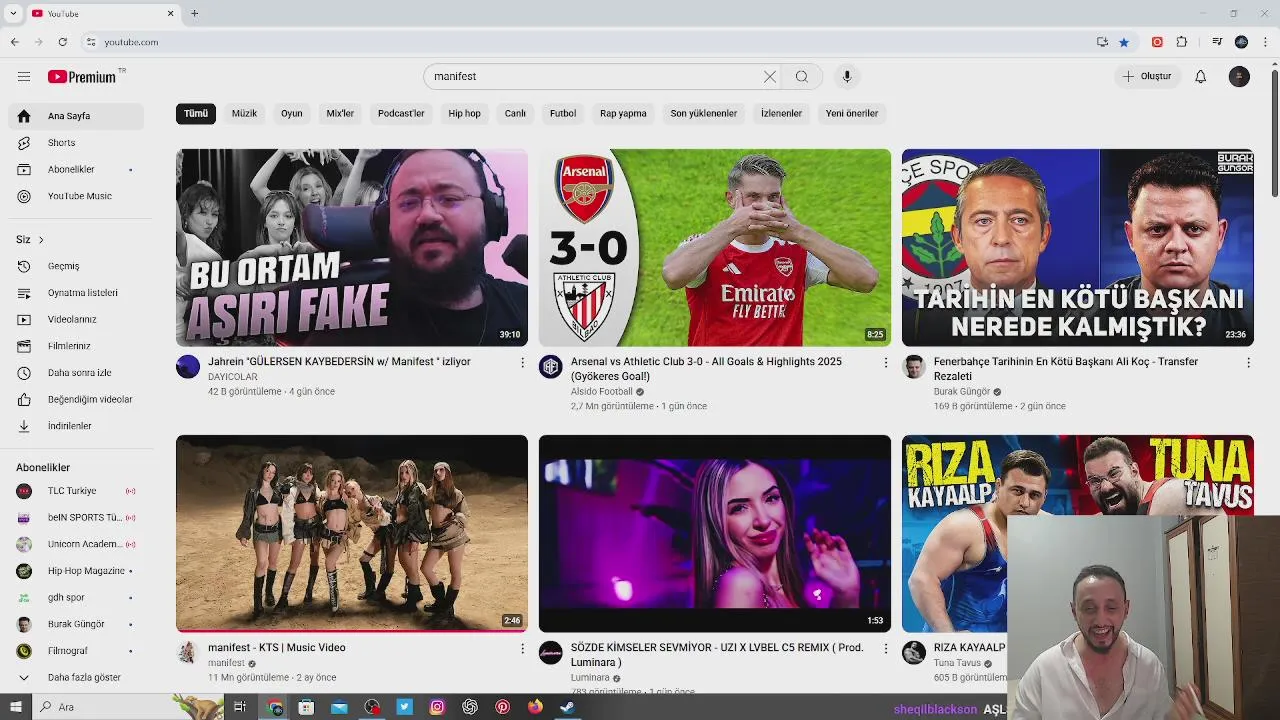Click the youtube.com address bar
This screenshot has width=1280, height=720.
coord(590,42)
